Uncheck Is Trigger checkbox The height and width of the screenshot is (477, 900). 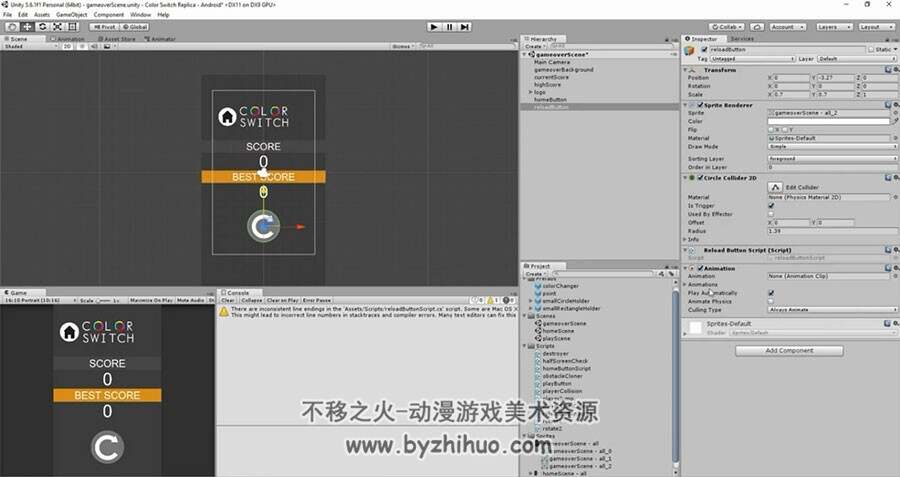coord(771,205)
